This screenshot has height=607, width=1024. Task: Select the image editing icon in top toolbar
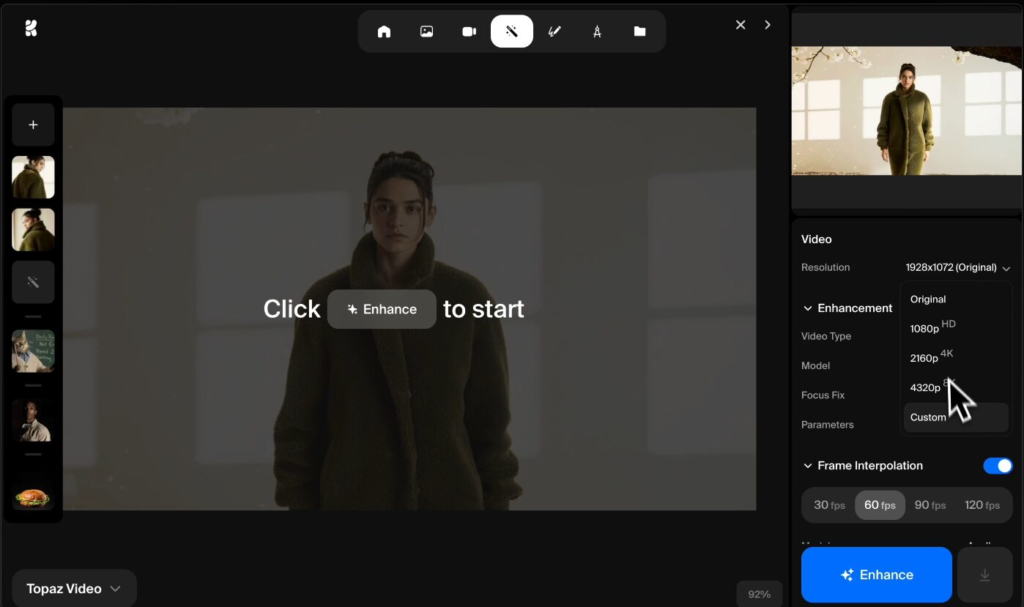point(426,31)
